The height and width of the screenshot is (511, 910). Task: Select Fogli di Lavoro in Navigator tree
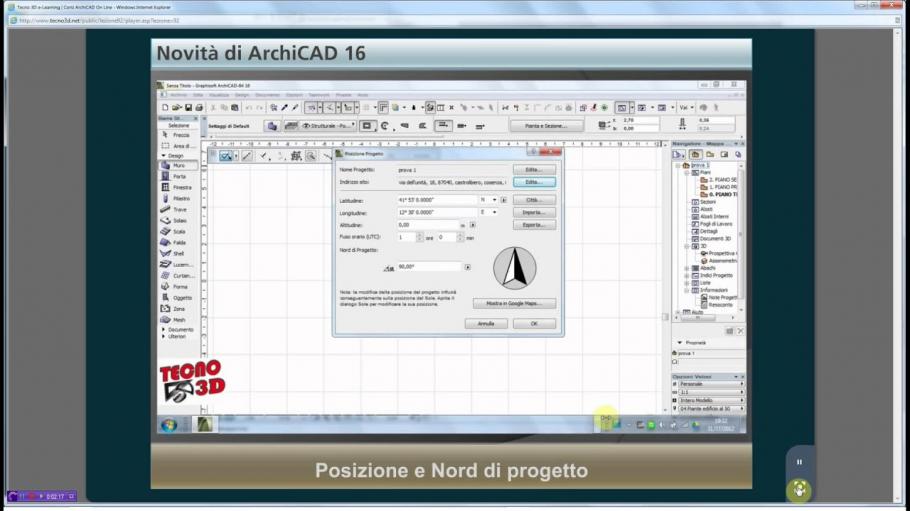click(712, 224)
